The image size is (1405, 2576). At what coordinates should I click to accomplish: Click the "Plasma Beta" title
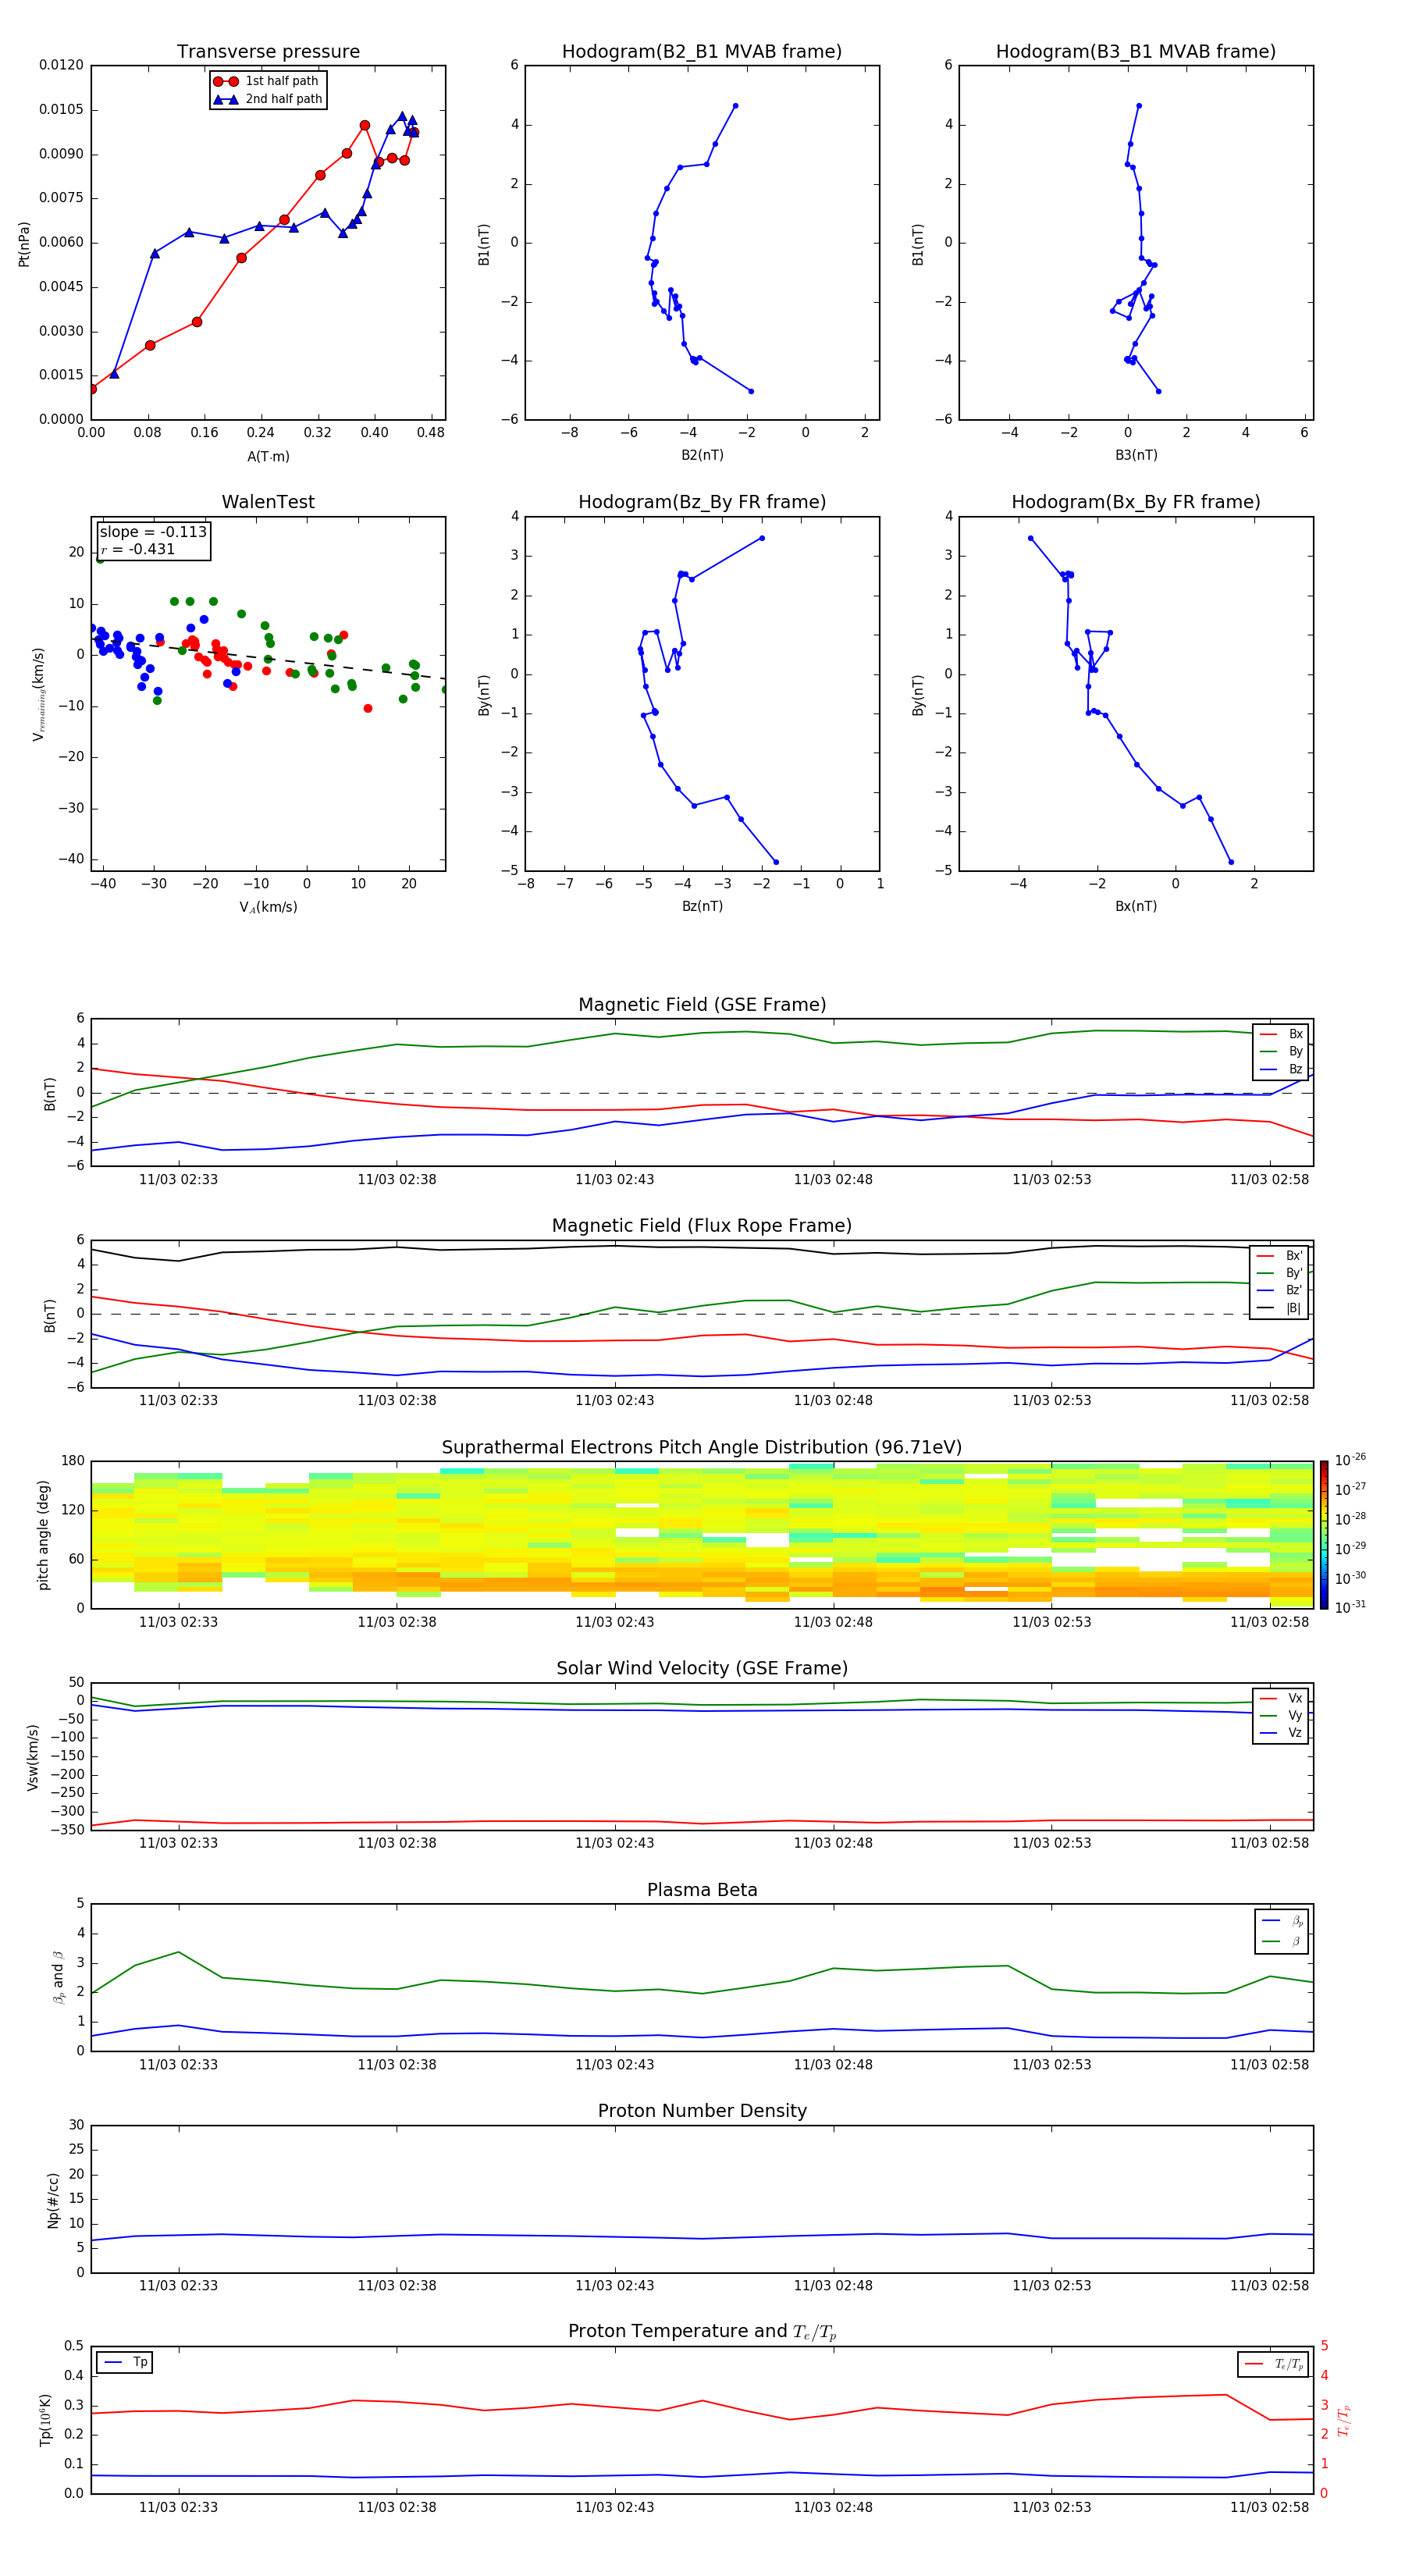coord(702,1890)
